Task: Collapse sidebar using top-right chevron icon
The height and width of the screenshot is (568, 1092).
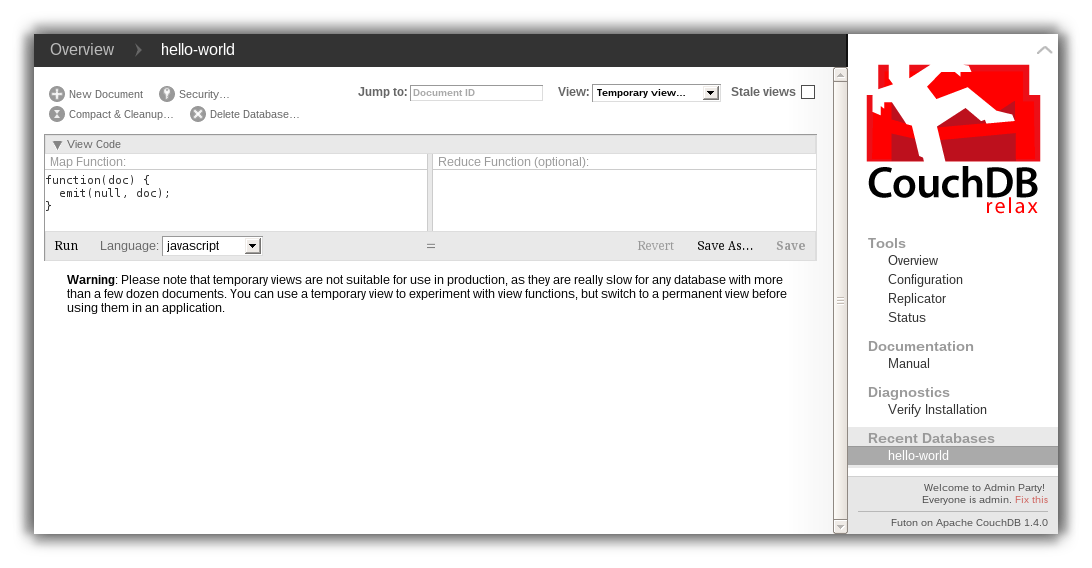Action: click(x=1044, y=50)
